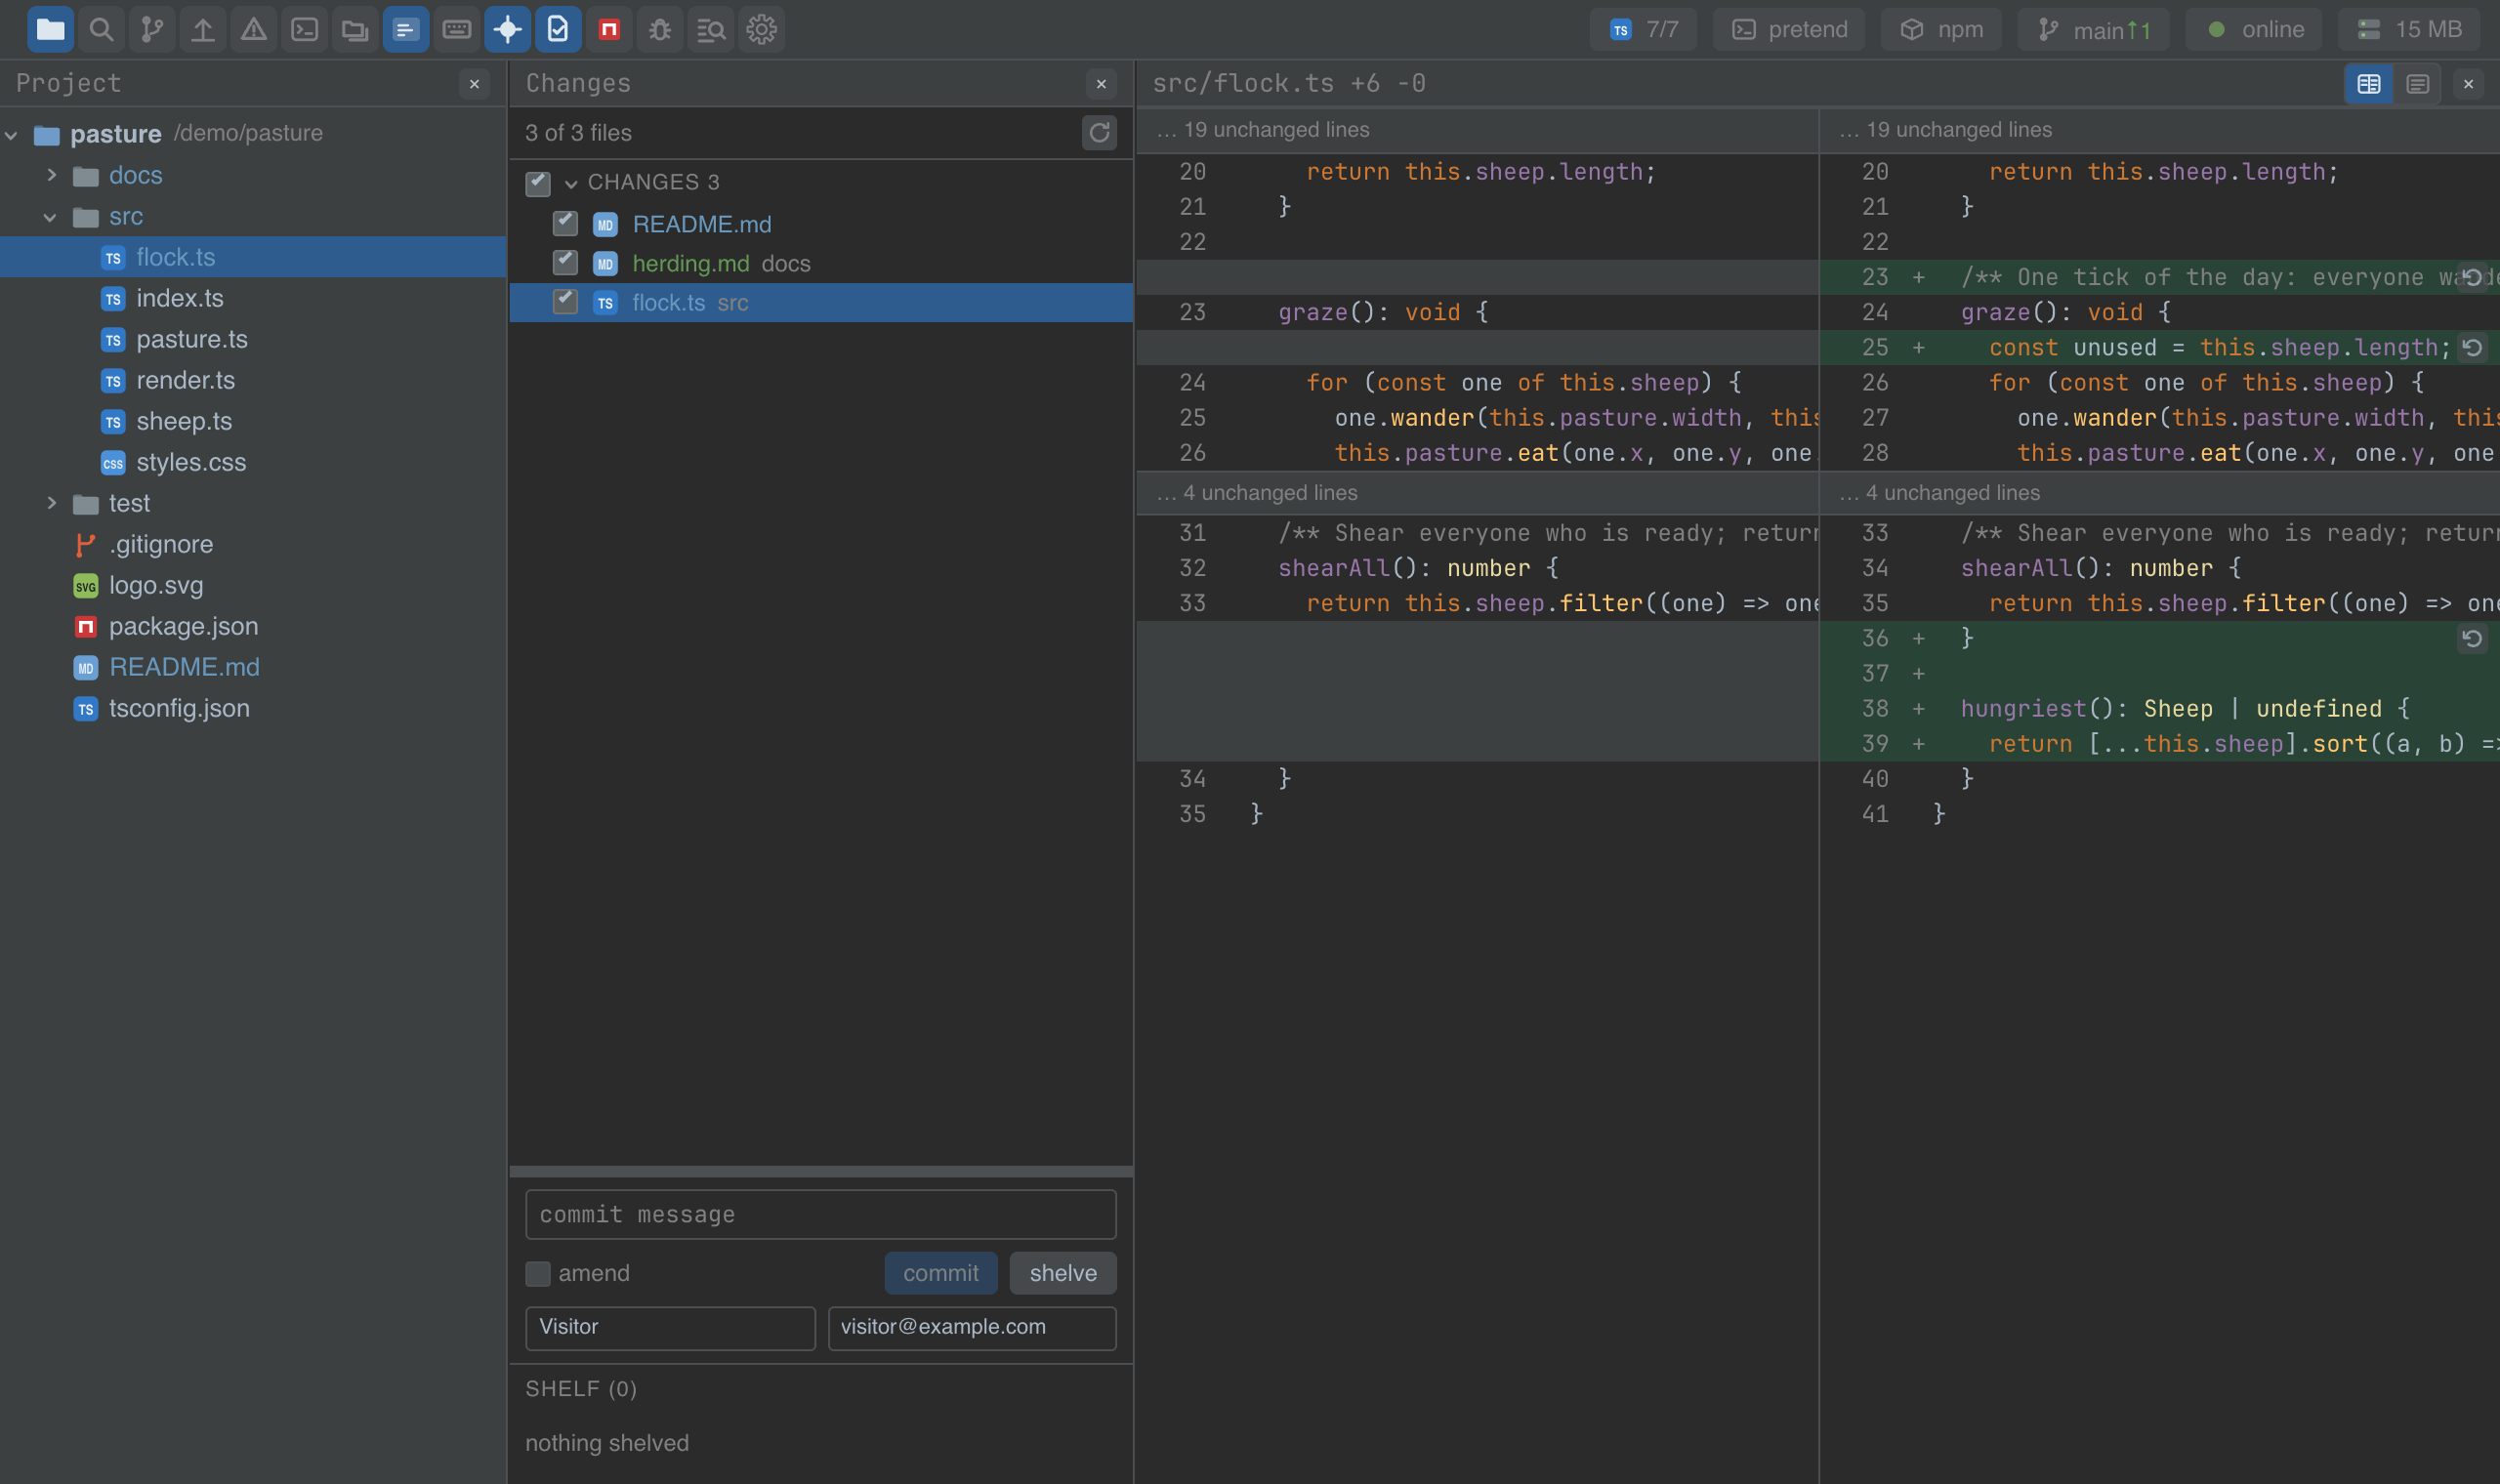
Task: Enable the amend checkbox
Action: pyautogui.click(x=538, y=1273)
